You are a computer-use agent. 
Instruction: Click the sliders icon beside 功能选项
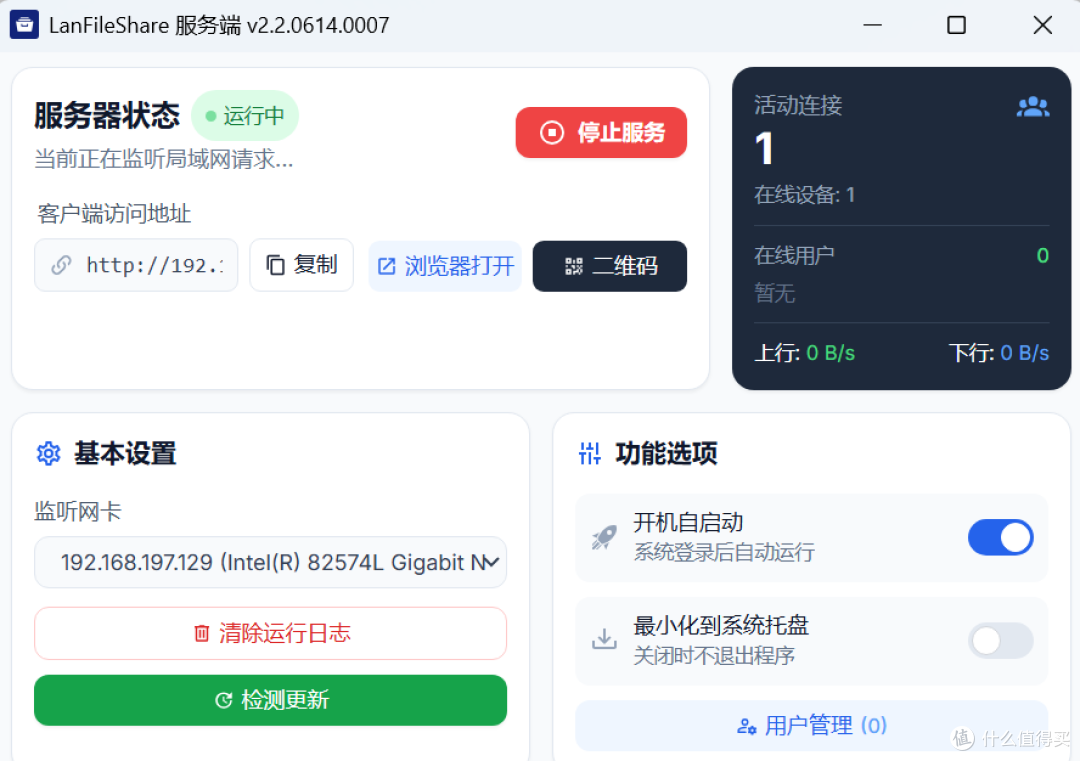(x=590, y=454)
